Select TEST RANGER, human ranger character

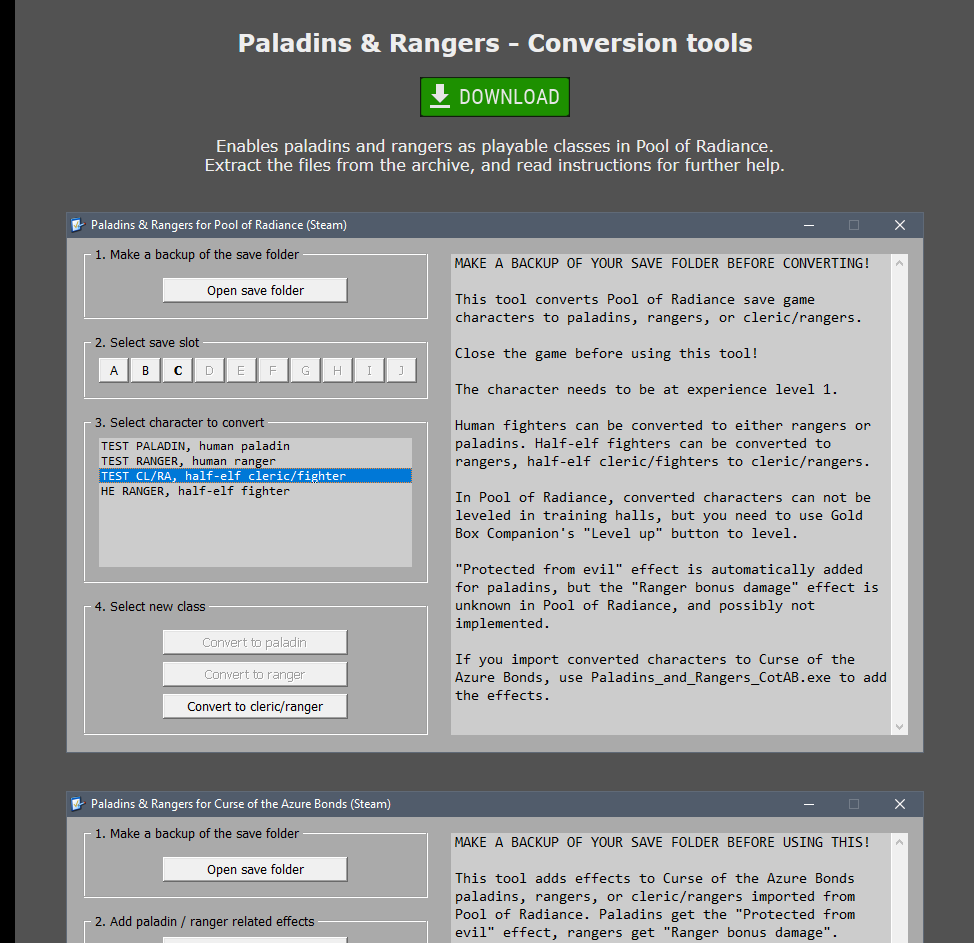pos(255,461)
